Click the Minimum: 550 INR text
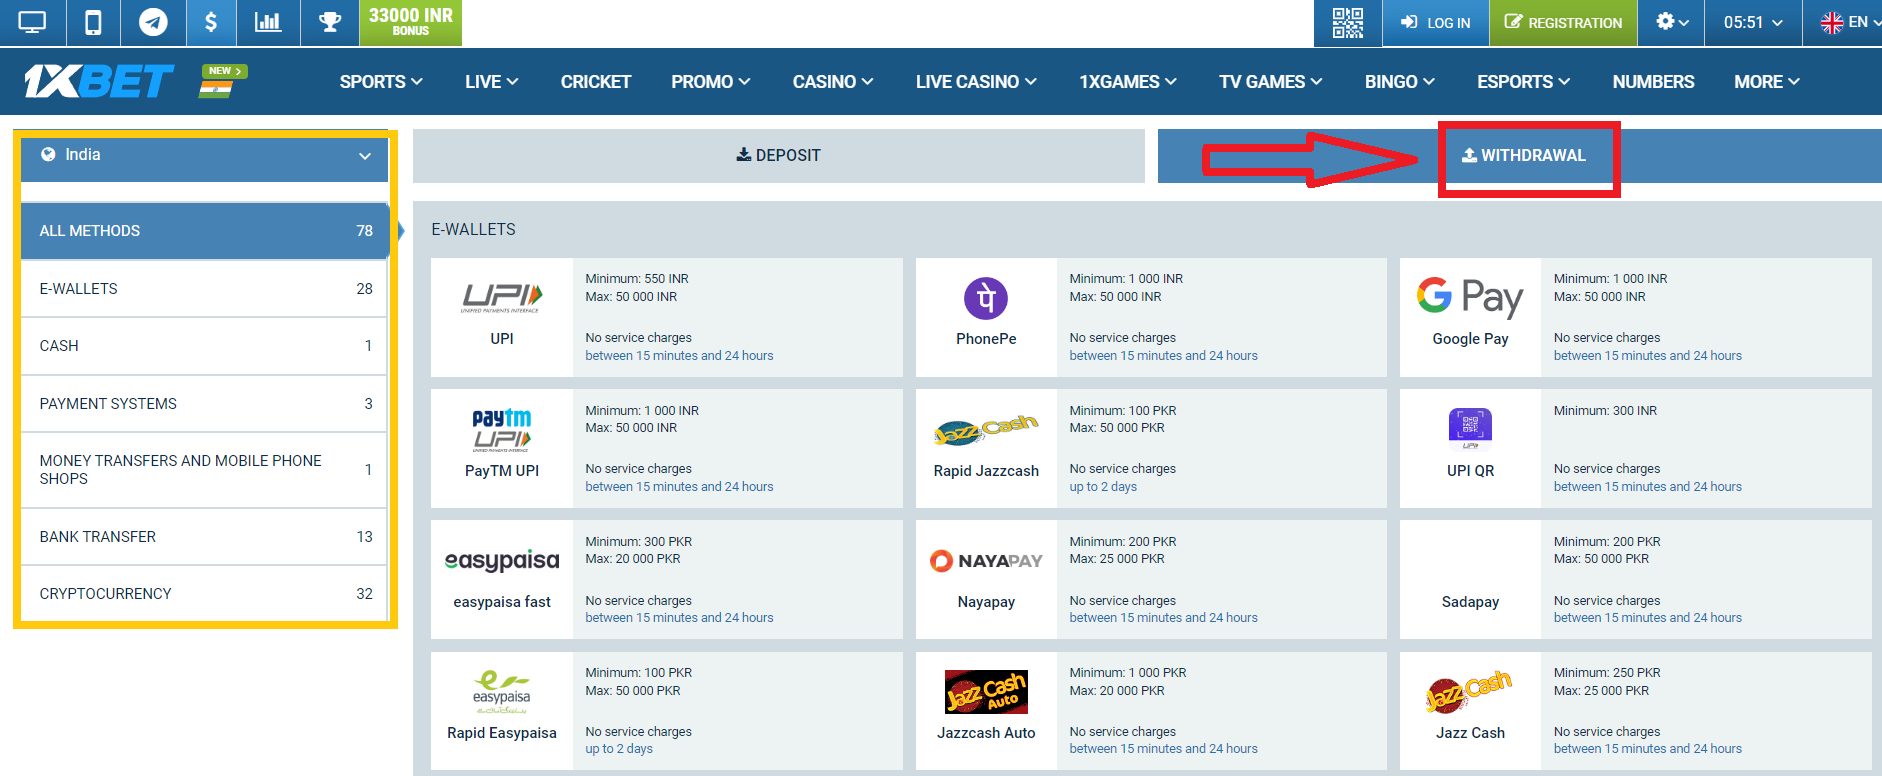The width and height of the screenshot is (1882, 776). [637, 279]
